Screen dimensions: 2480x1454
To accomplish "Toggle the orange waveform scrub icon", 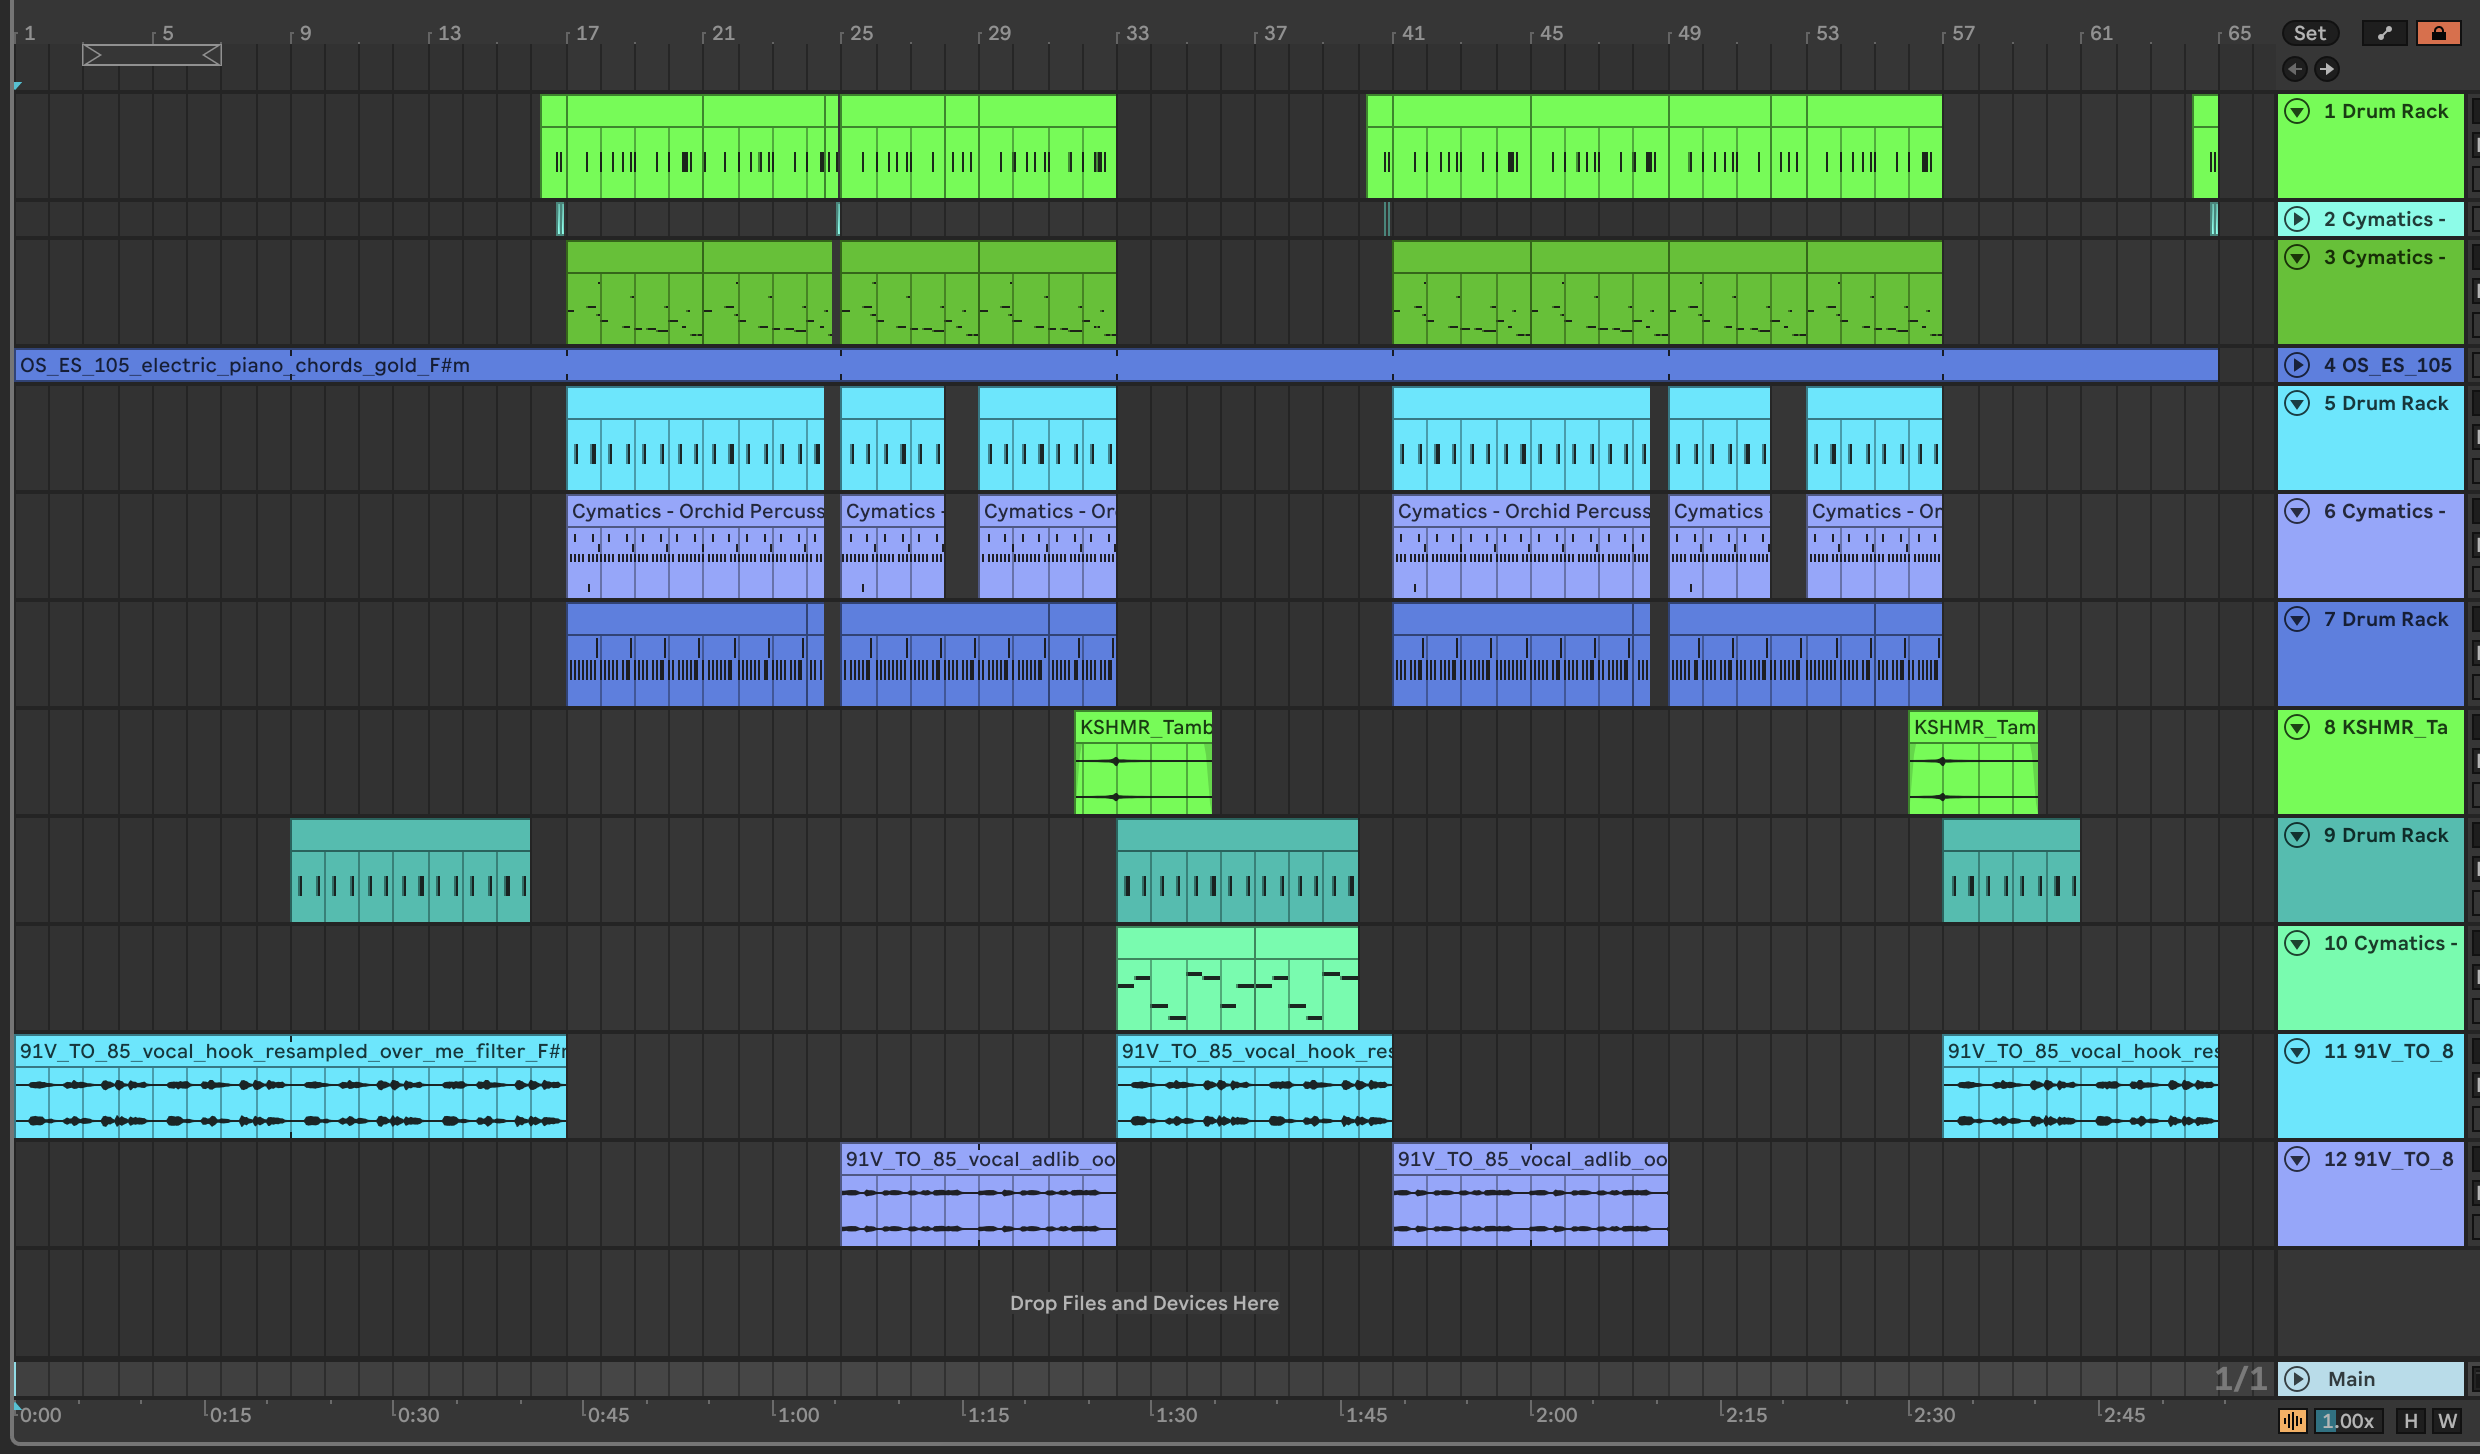I will 2292,1420.
